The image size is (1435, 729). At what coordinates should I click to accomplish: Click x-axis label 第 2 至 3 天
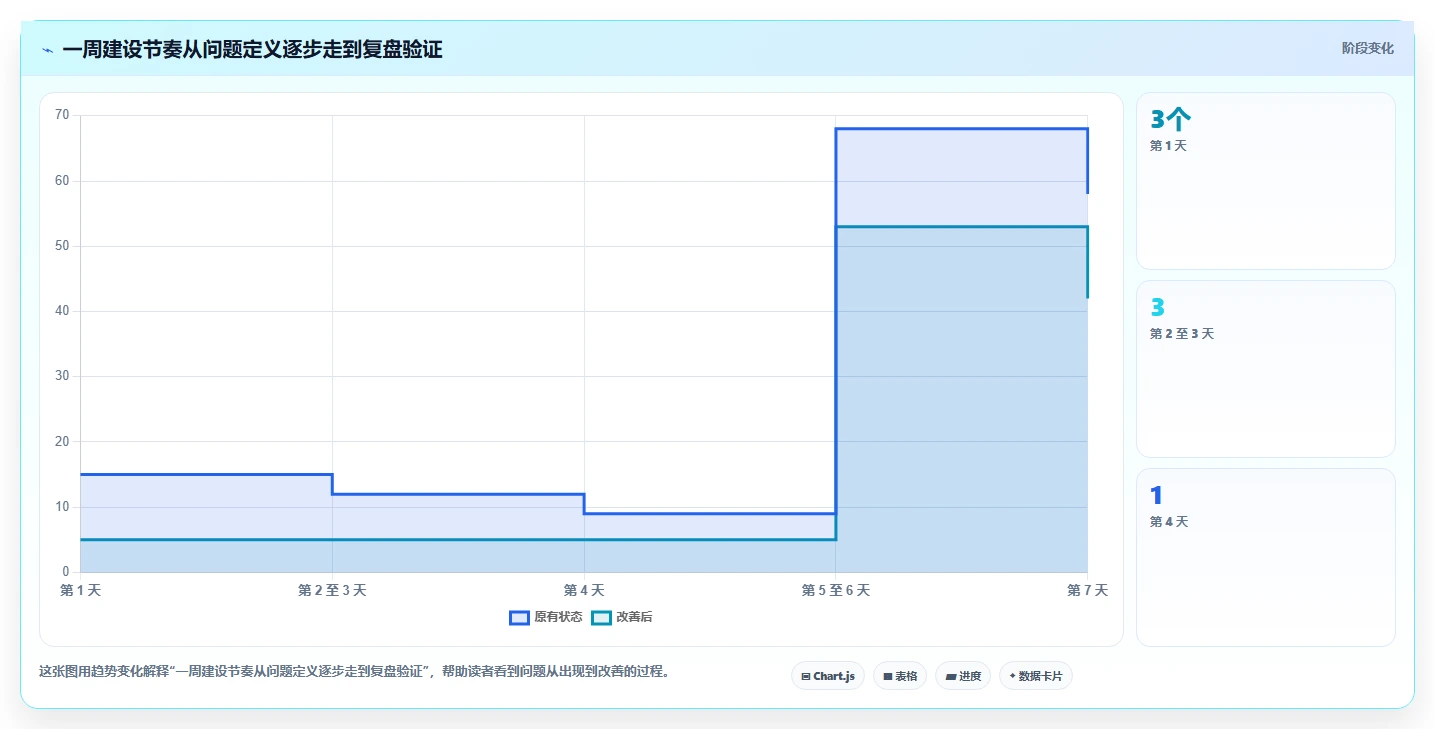332,591
